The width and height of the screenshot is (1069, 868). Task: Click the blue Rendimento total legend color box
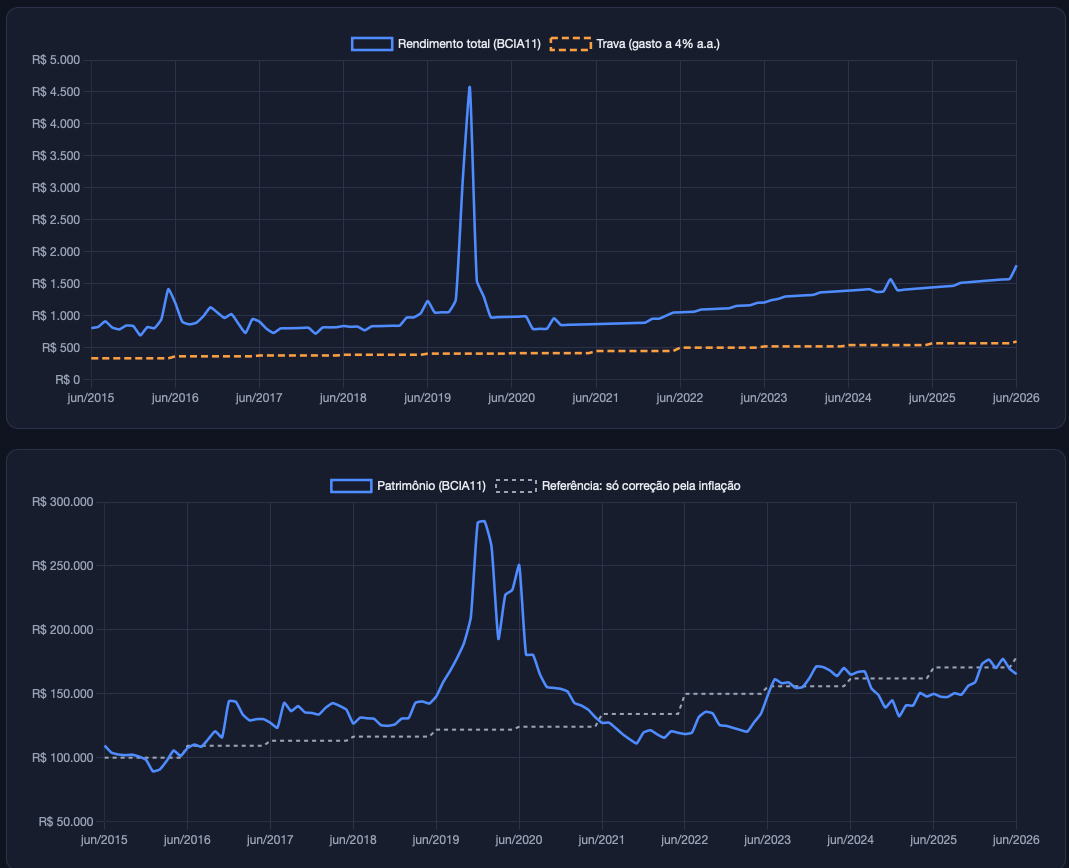[x=372, y=44]
